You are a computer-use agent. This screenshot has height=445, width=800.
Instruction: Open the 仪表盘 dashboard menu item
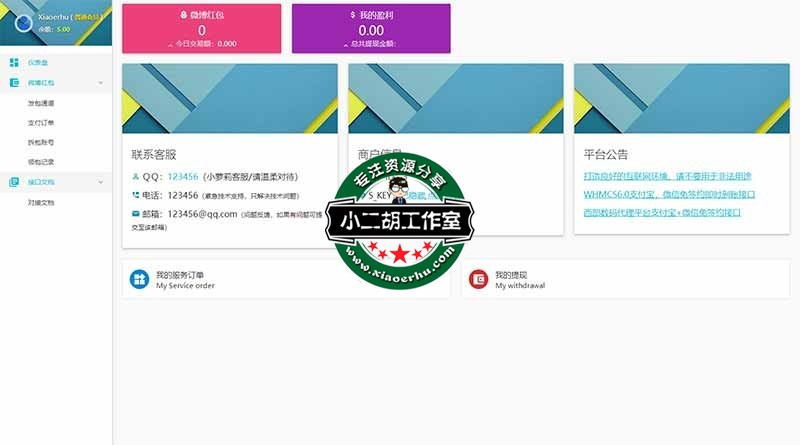point(39,62)
